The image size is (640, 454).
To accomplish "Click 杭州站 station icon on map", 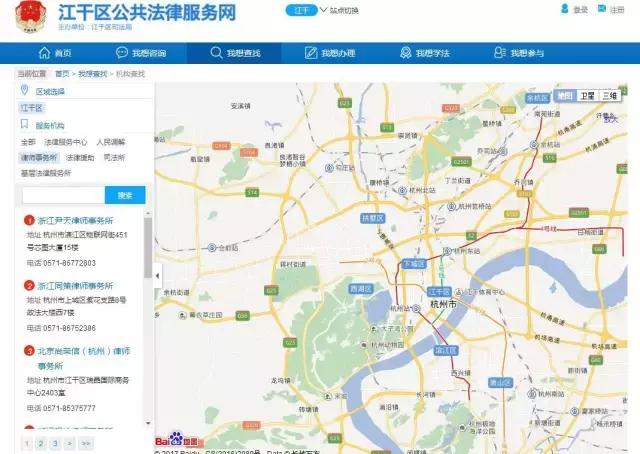I will pyautogui.click(x=416, y=309).
